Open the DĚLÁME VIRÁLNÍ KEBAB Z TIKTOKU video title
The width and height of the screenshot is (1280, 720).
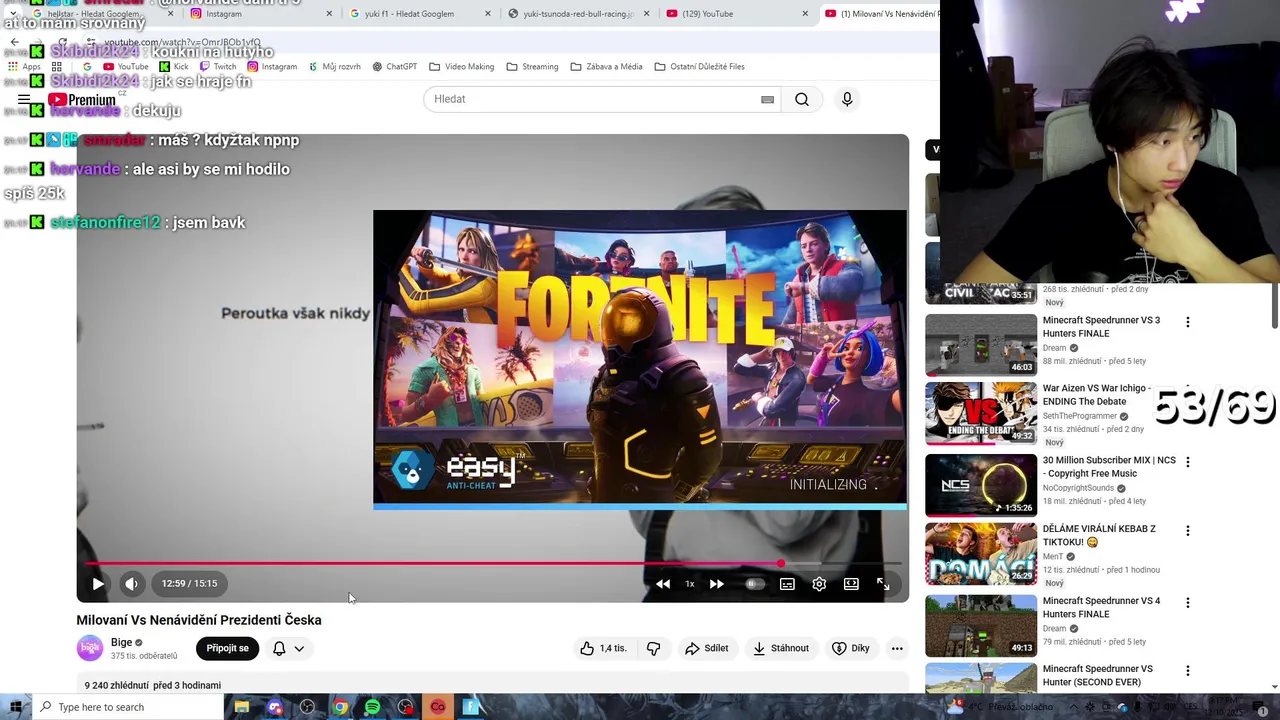1099,535
